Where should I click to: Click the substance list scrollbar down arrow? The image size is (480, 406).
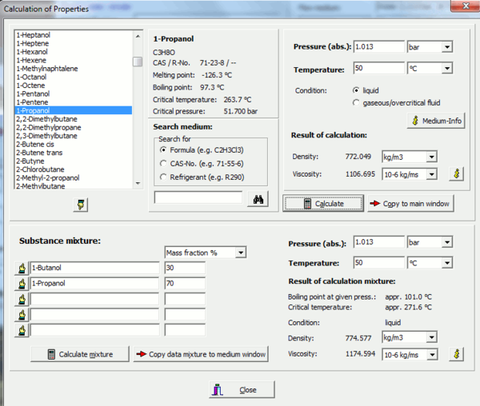[x=138, y=183]
